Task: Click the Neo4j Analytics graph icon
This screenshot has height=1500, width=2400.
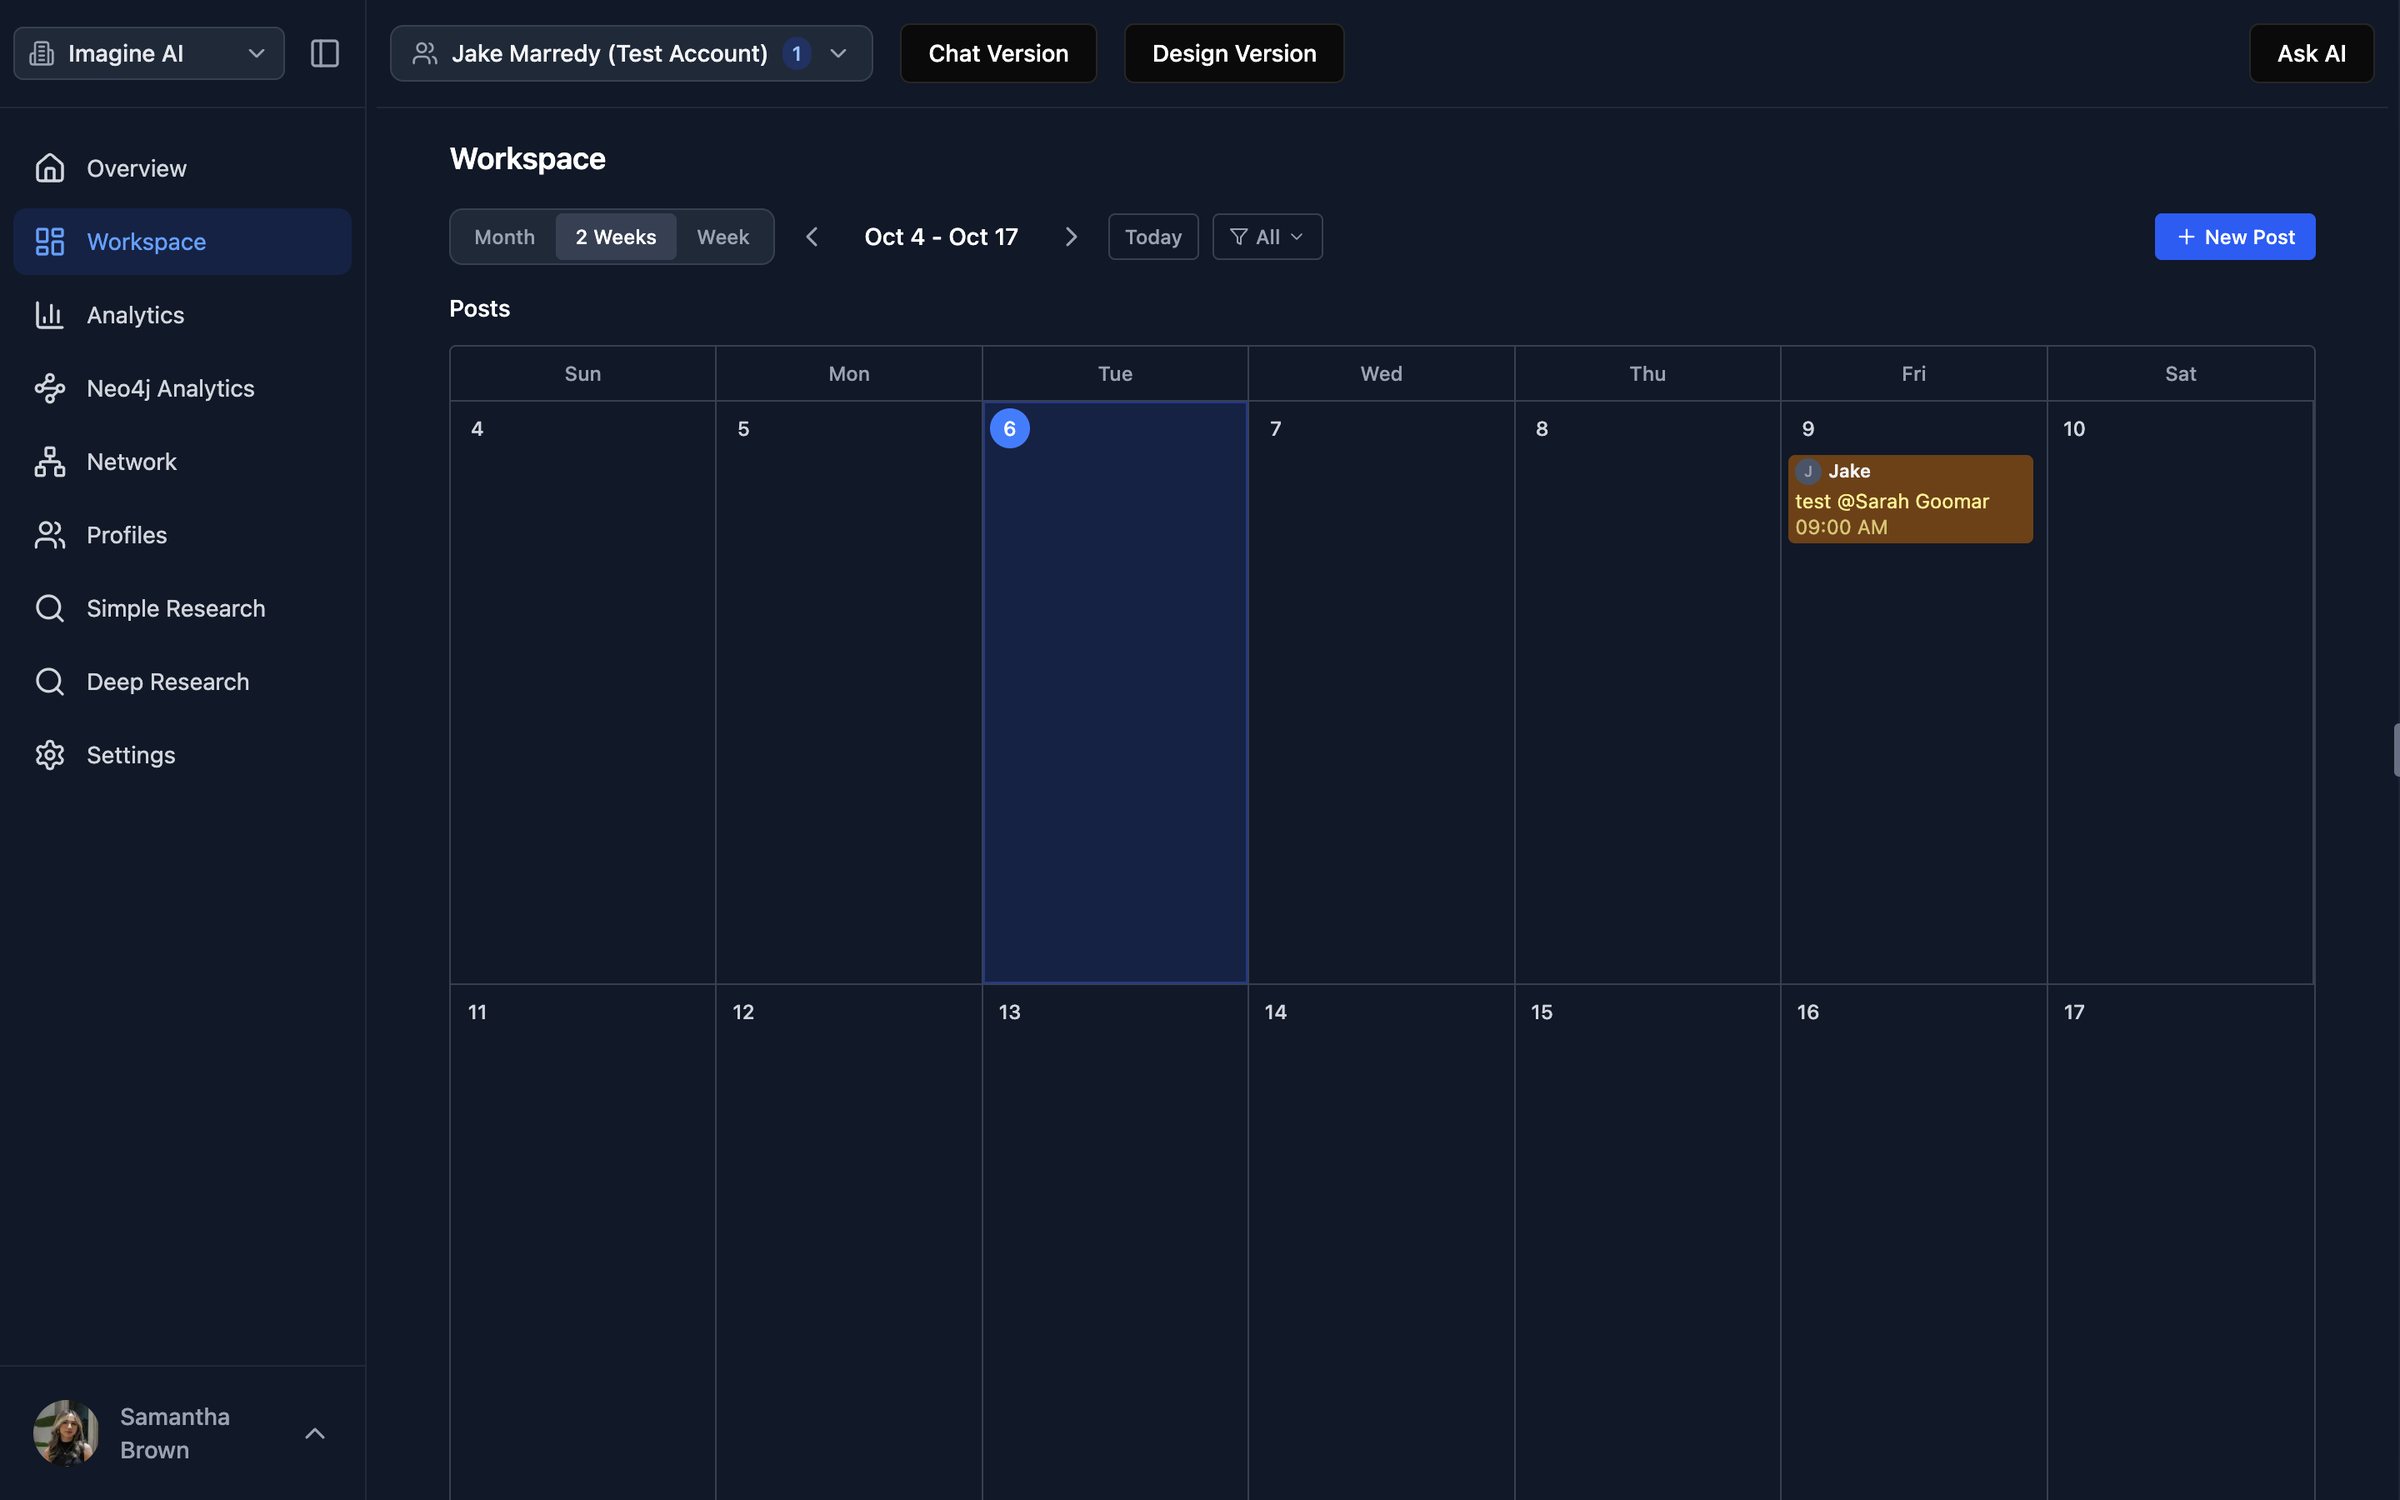Action: pos(49,388)
